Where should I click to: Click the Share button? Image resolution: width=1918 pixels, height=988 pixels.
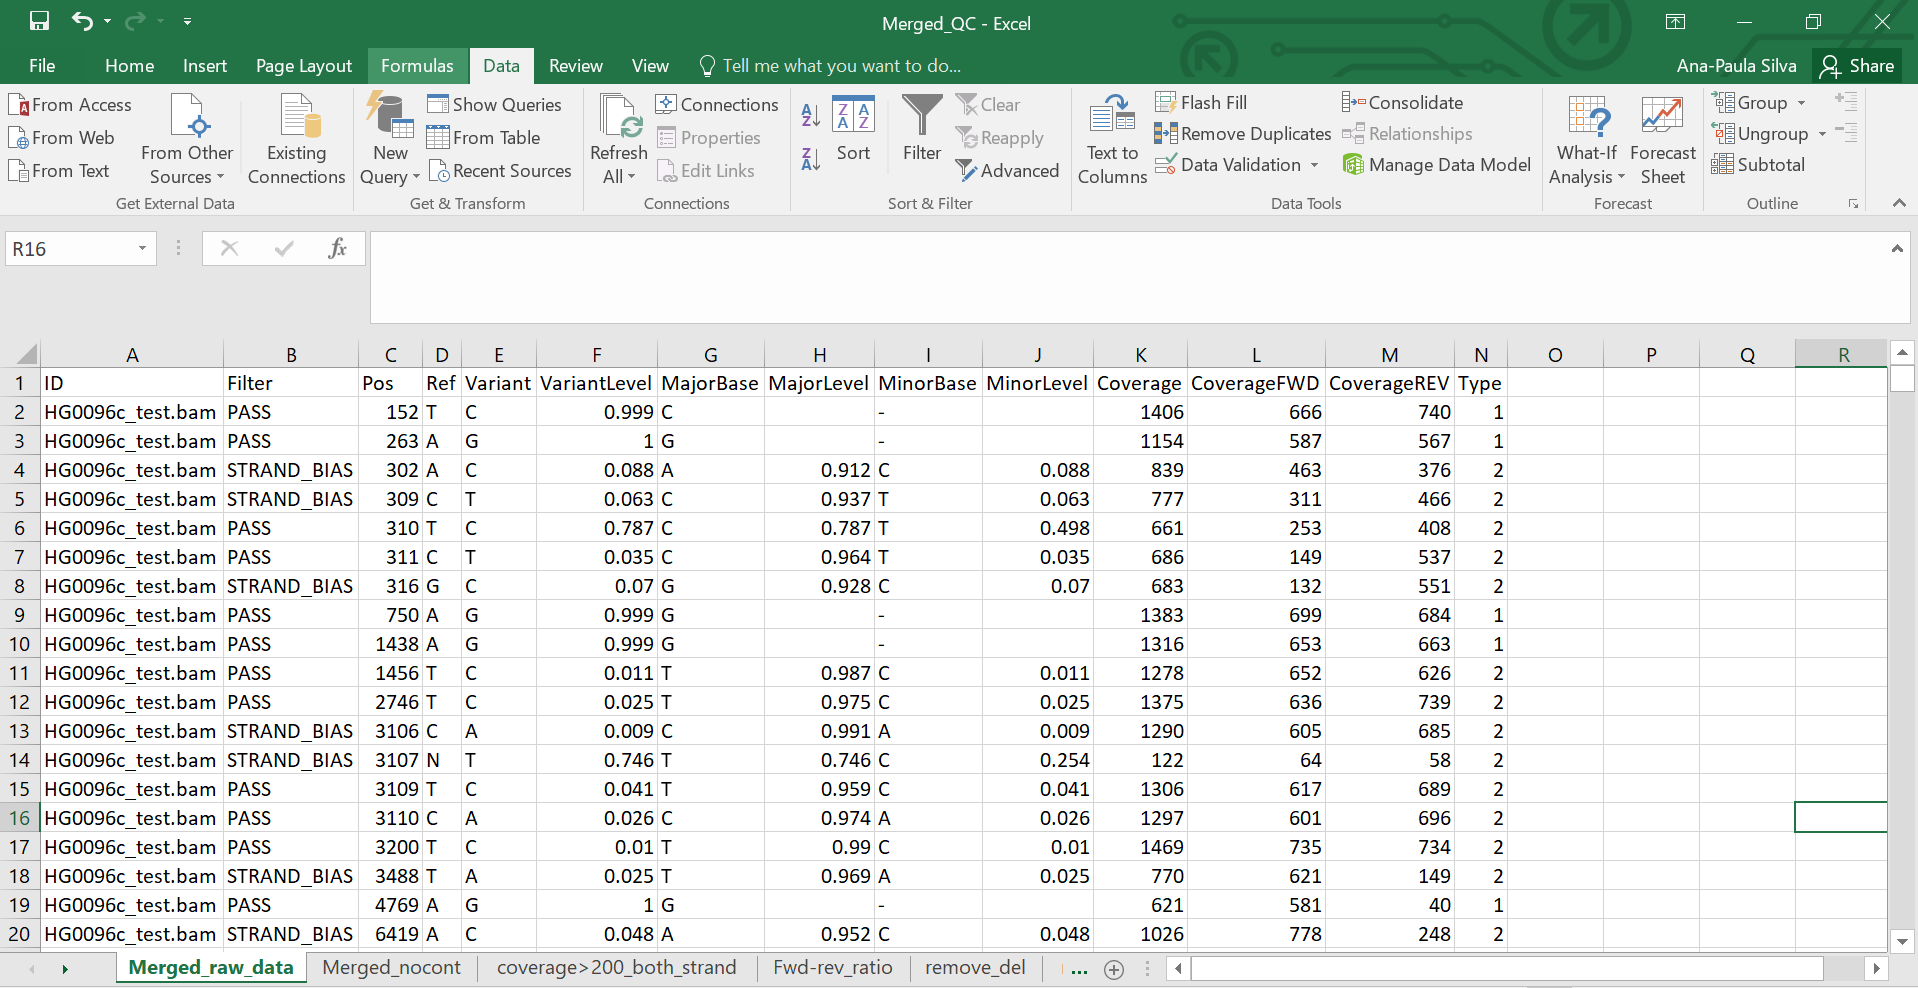coord(1858,66)
